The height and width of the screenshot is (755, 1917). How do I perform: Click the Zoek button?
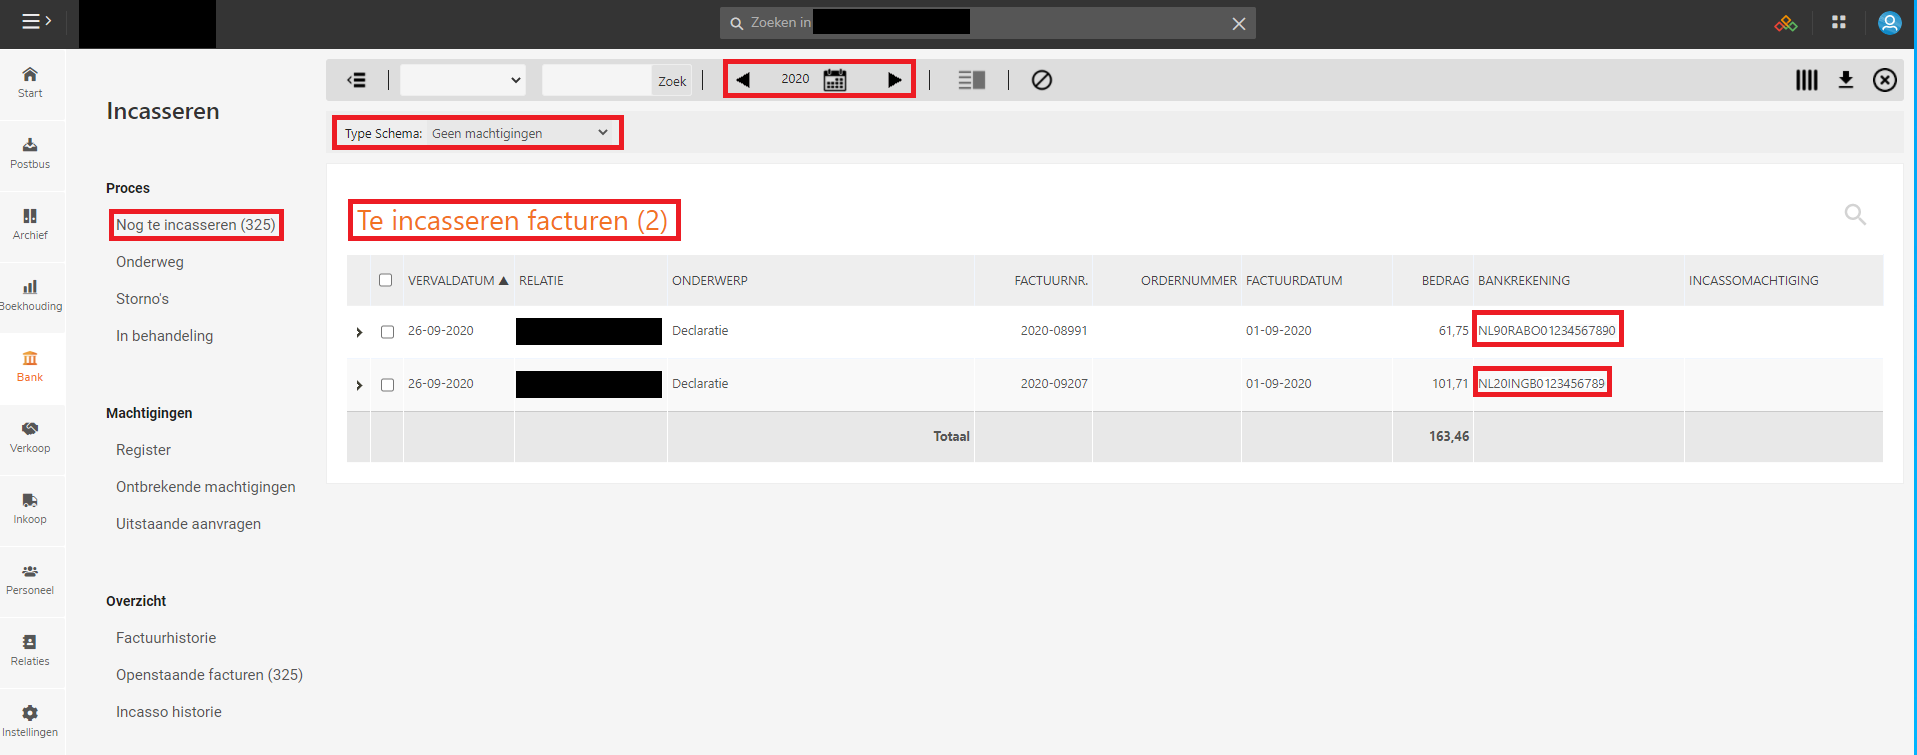click(672, 81)
